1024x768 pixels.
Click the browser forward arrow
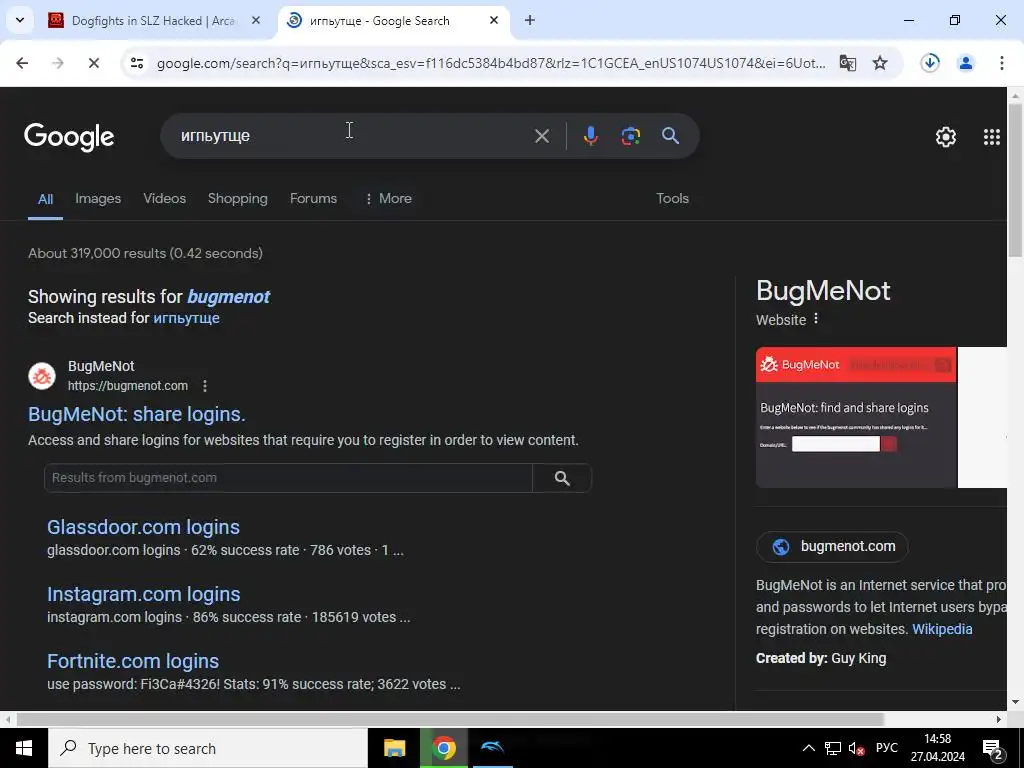coord(58,63)
